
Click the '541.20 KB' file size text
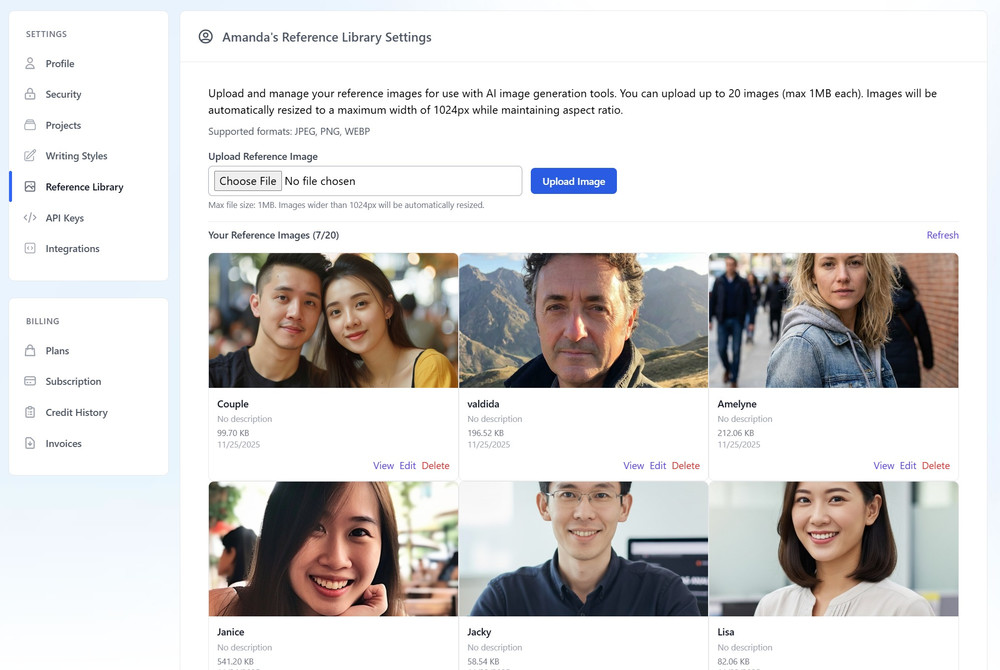(x=235, y=661)
